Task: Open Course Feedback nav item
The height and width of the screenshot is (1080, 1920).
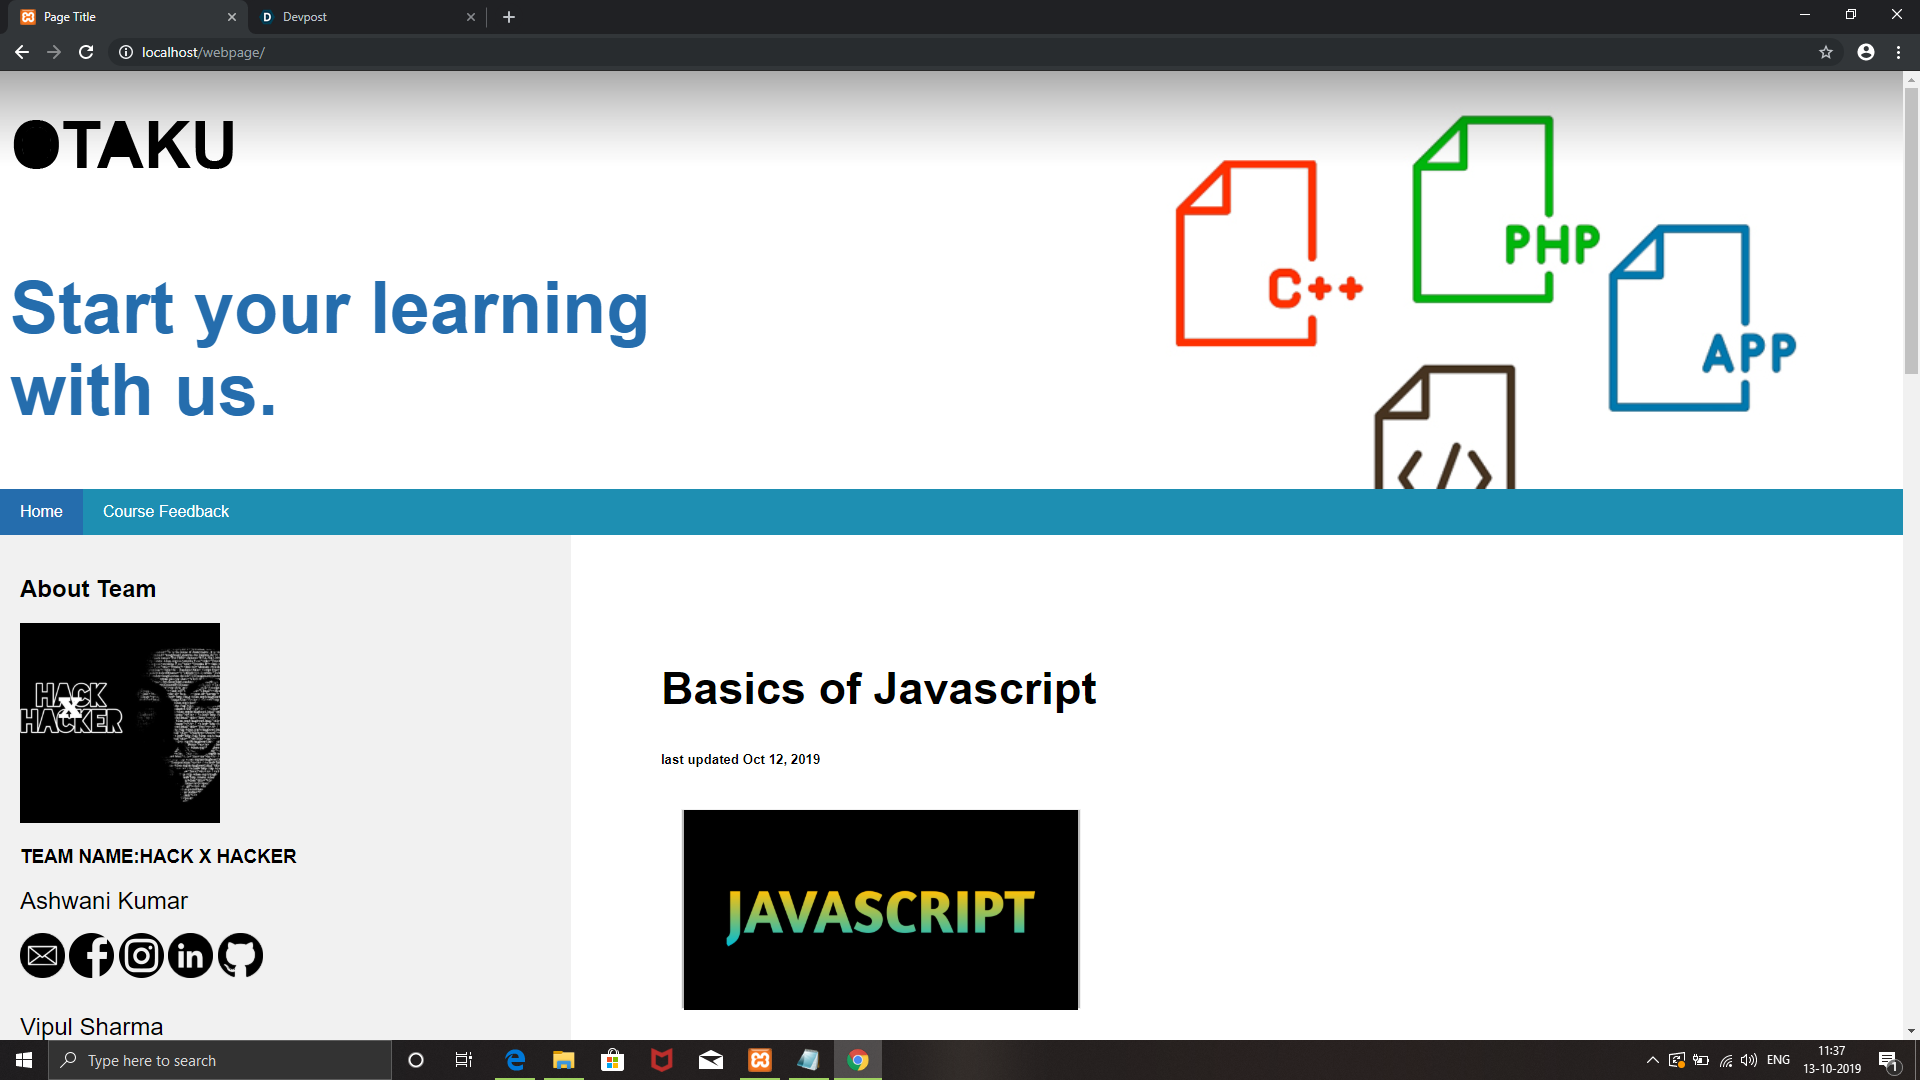Action: pyautogui.click(x=166, y=511)
